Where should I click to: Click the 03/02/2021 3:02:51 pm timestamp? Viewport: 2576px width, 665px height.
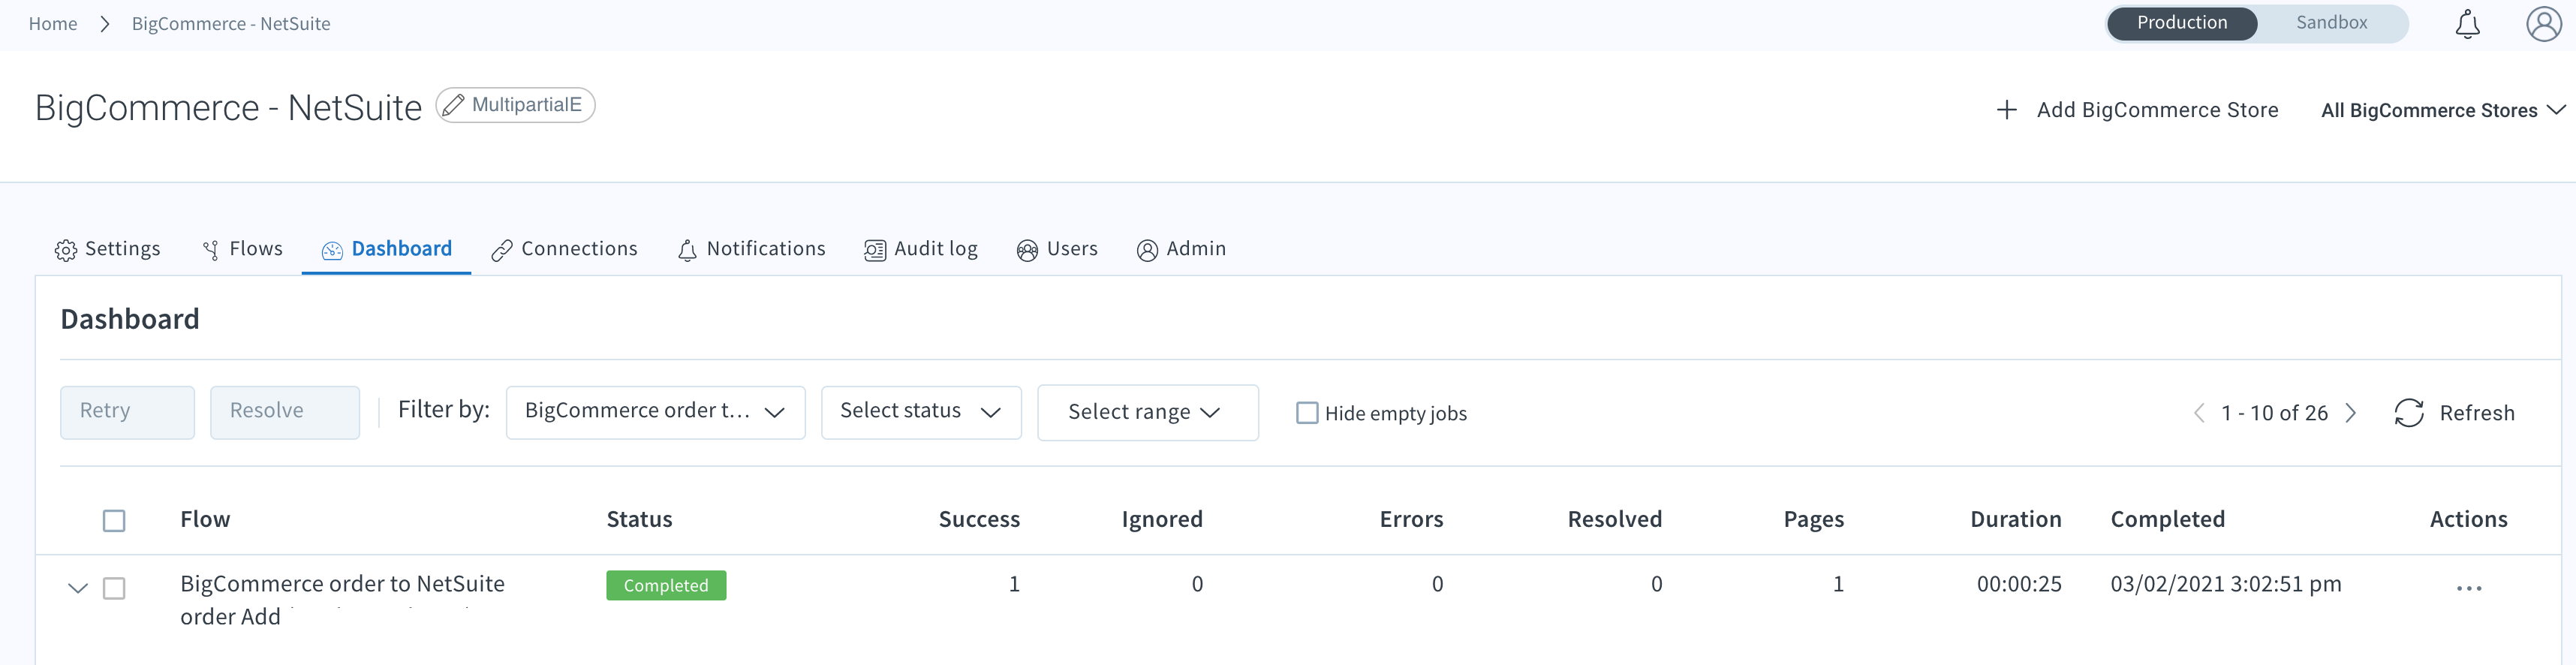coord(2225,584)
